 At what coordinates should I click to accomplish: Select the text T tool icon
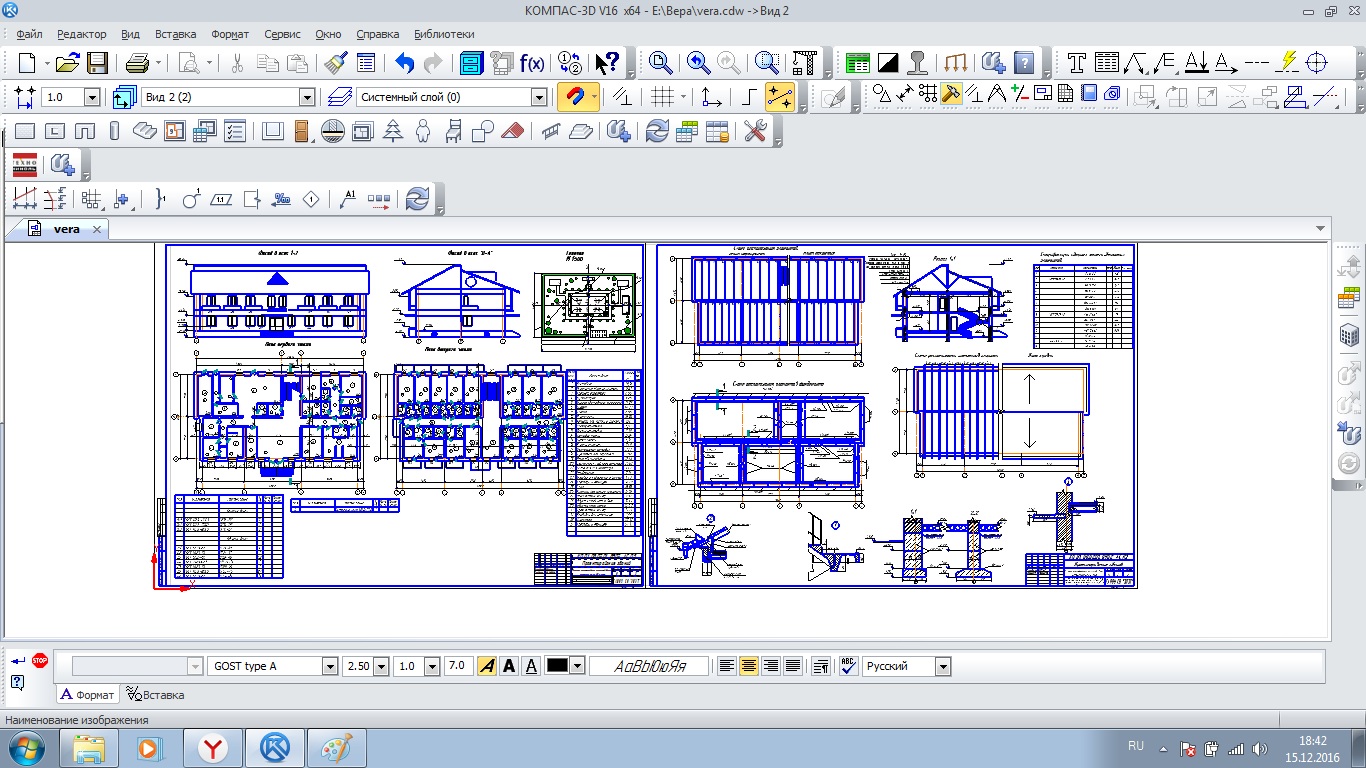tap(1076, 63)
